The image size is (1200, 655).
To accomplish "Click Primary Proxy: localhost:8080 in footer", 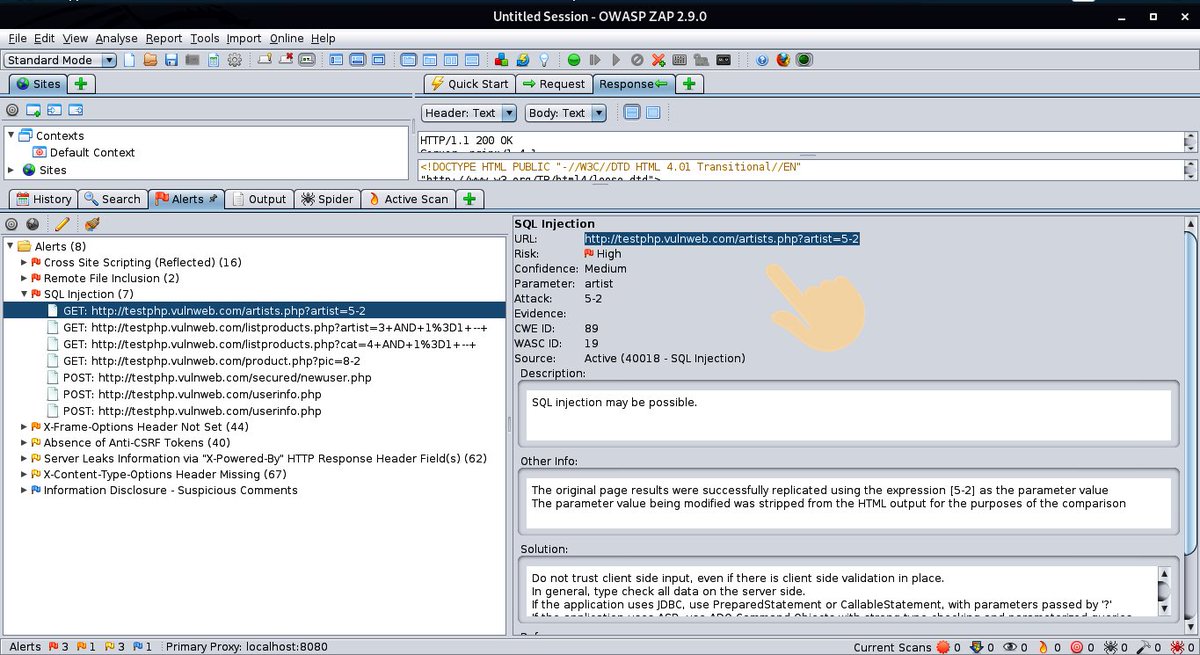I will pos(247,647).
